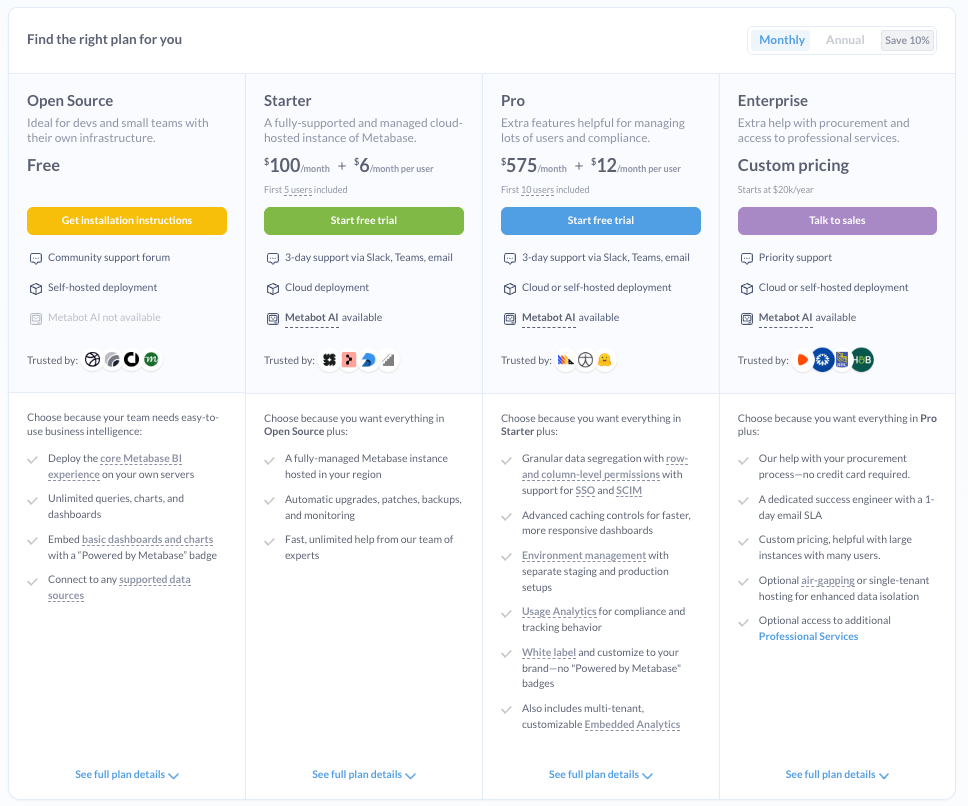Viewport: 968px width, 806px height.
Task: Click the Community support forum chat icon
Action: [x=36, y=258]
